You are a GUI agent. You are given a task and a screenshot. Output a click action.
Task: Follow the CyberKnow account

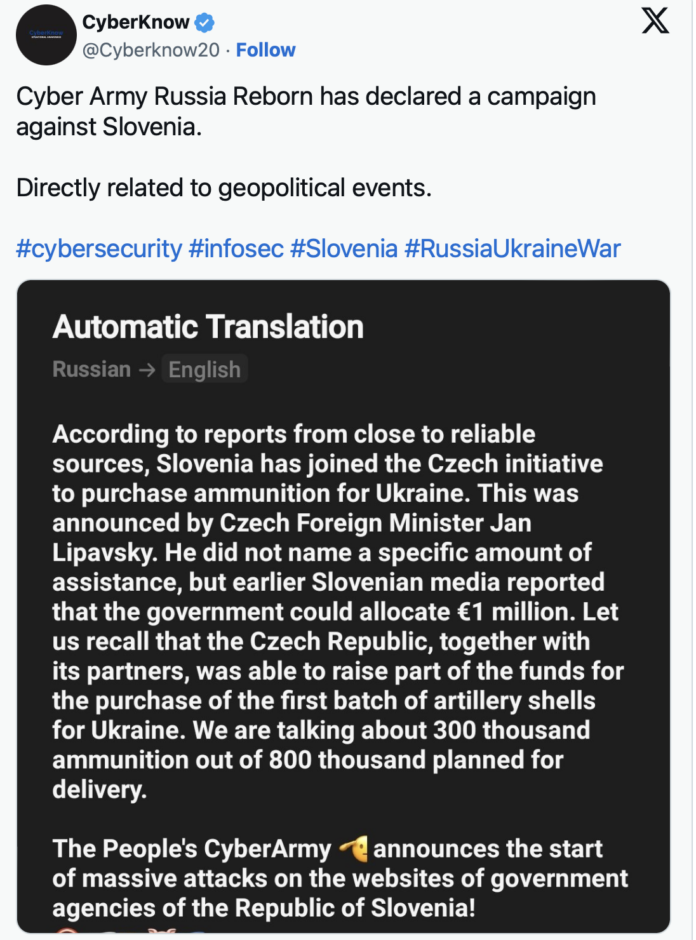coord(266,50)
